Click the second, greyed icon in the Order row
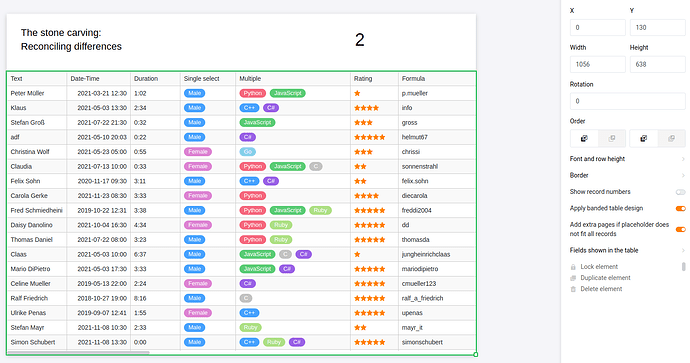The width and height of the screenshot is (690, 363). [x=612, y=139]
